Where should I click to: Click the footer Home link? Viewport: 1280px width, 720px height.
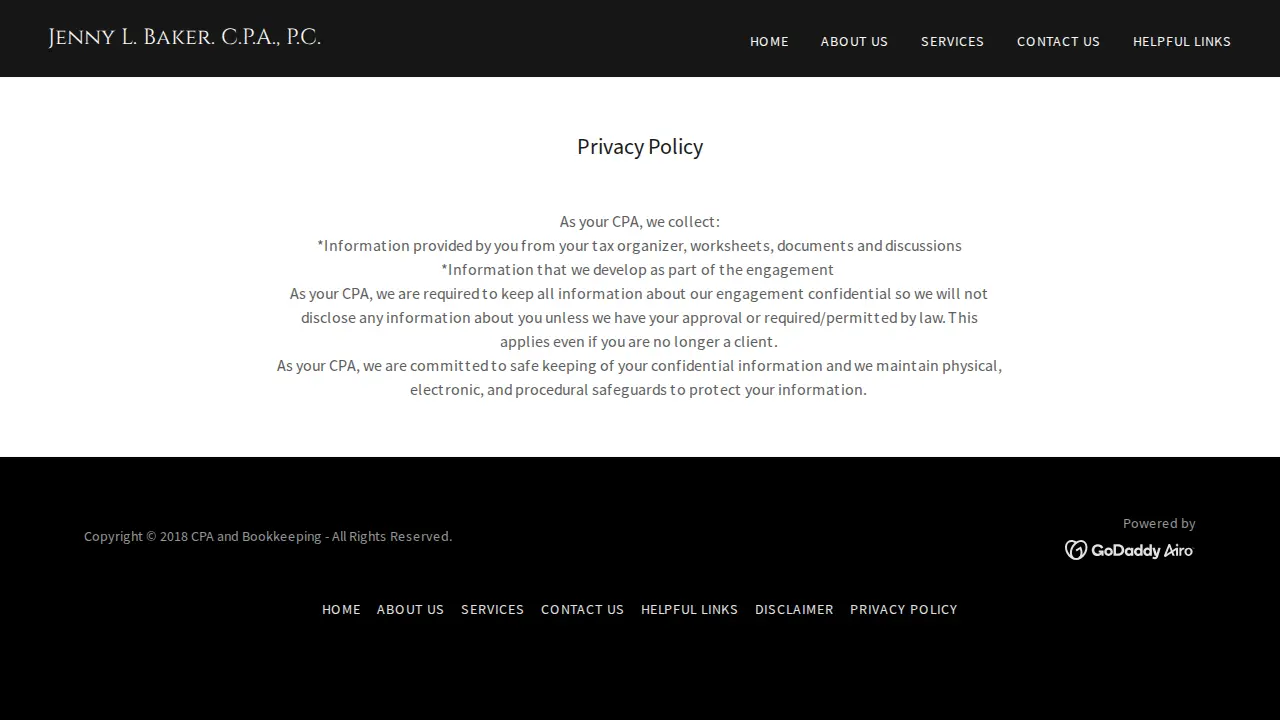[341, 609]
